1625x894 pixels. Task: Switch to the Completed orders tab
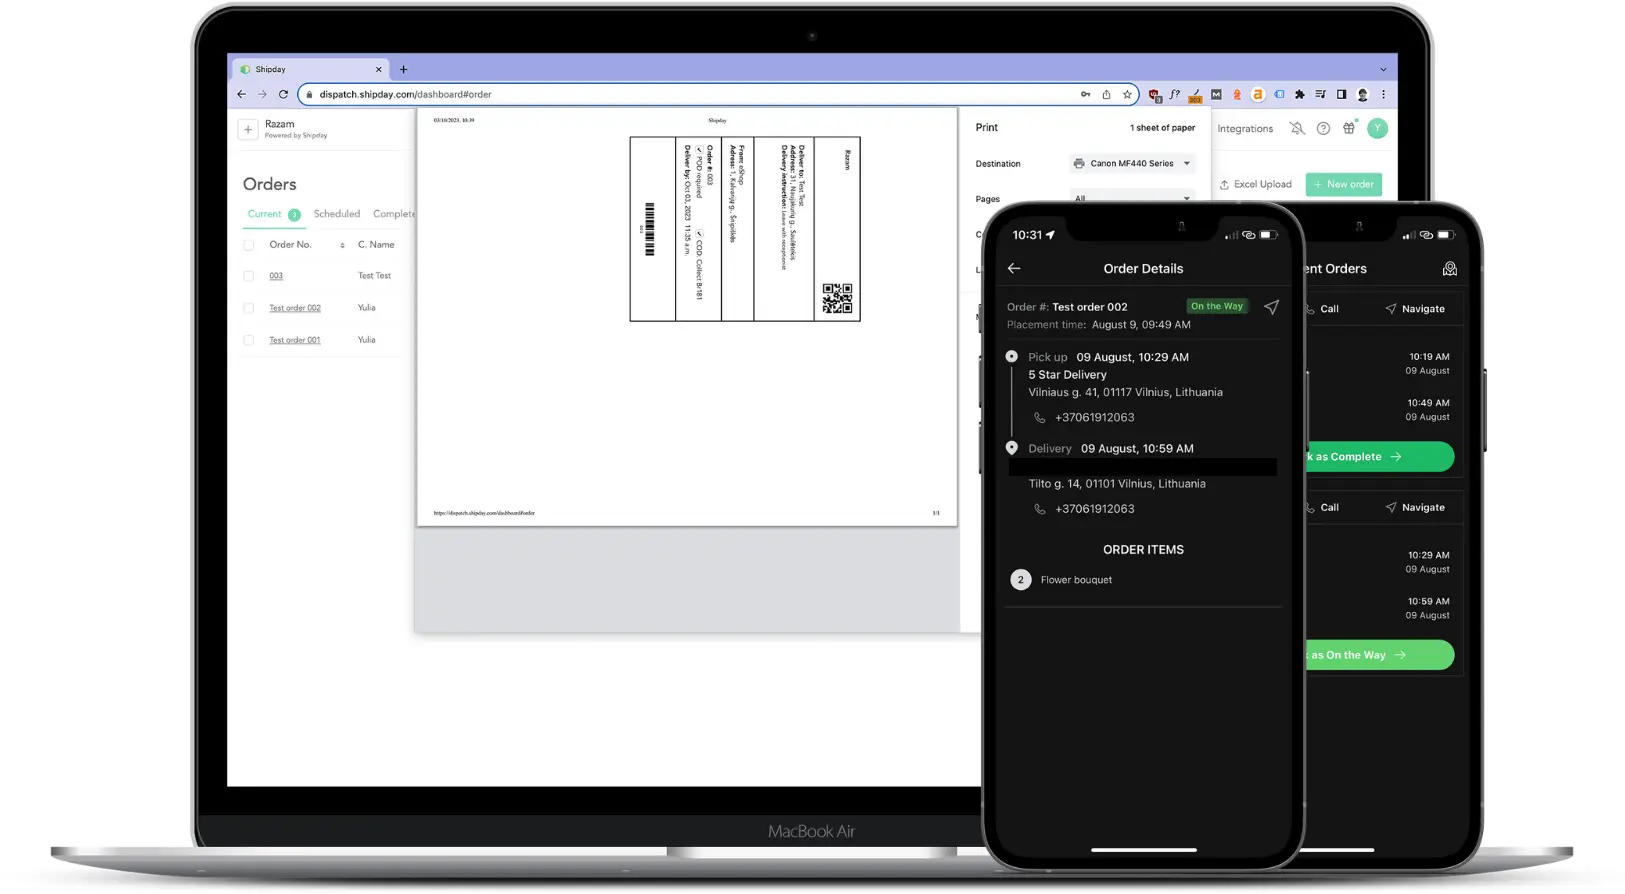point(394,214)
